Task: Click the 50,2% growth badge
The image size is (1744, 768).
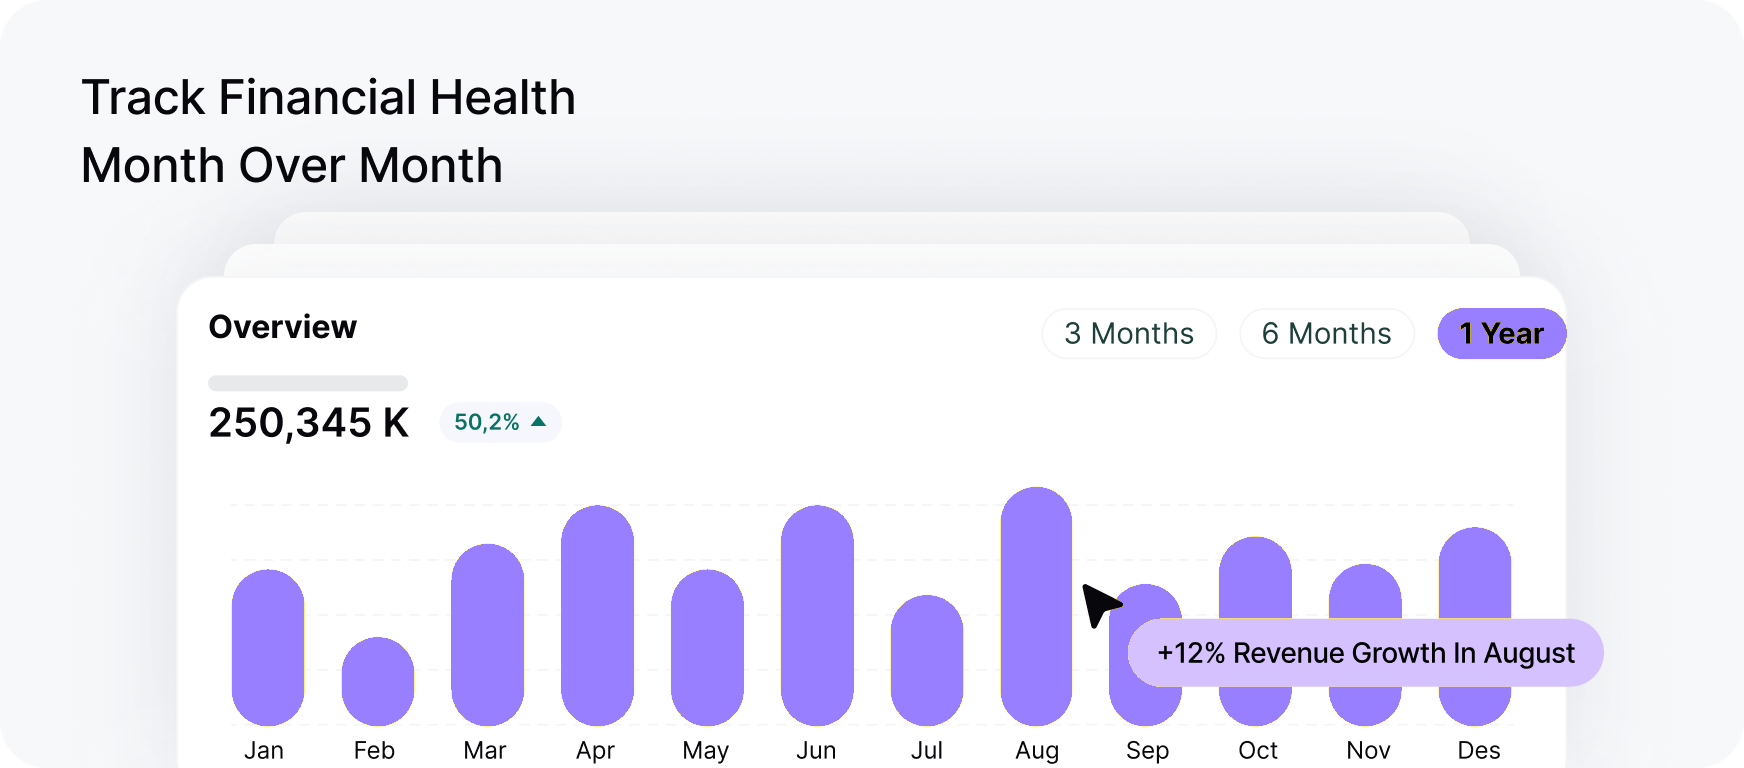Action: pos(500,422)
